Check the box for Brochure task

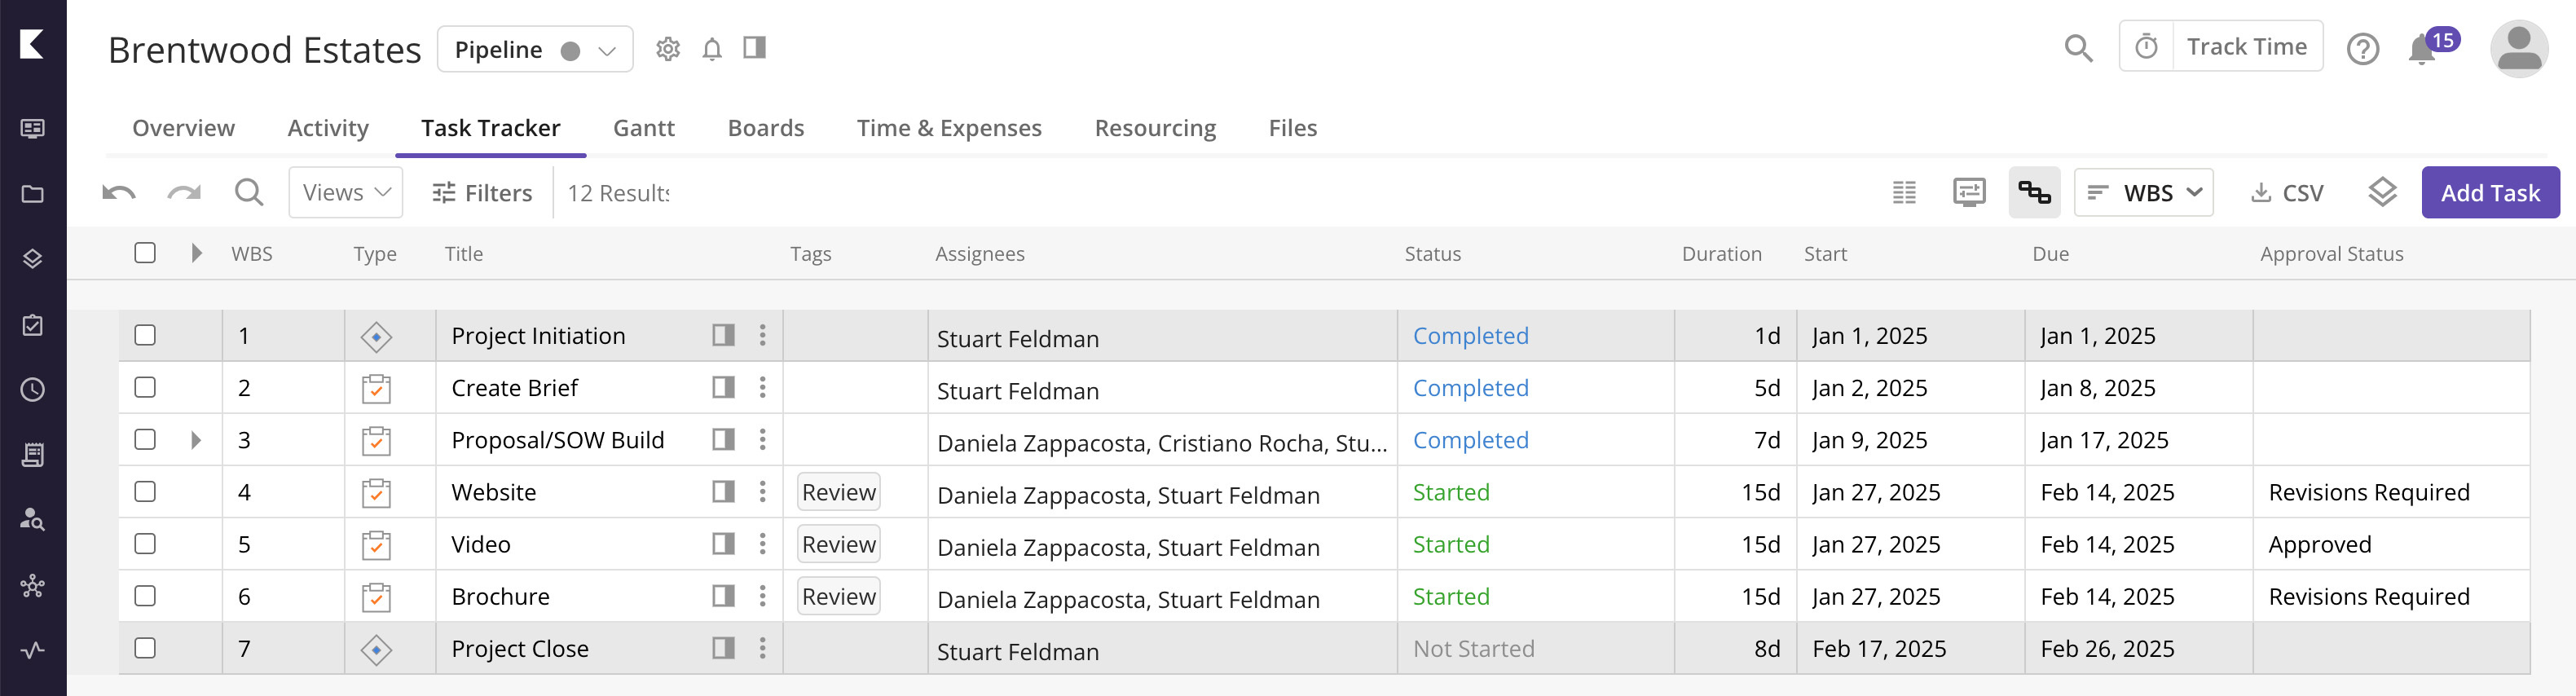(145, 596)
